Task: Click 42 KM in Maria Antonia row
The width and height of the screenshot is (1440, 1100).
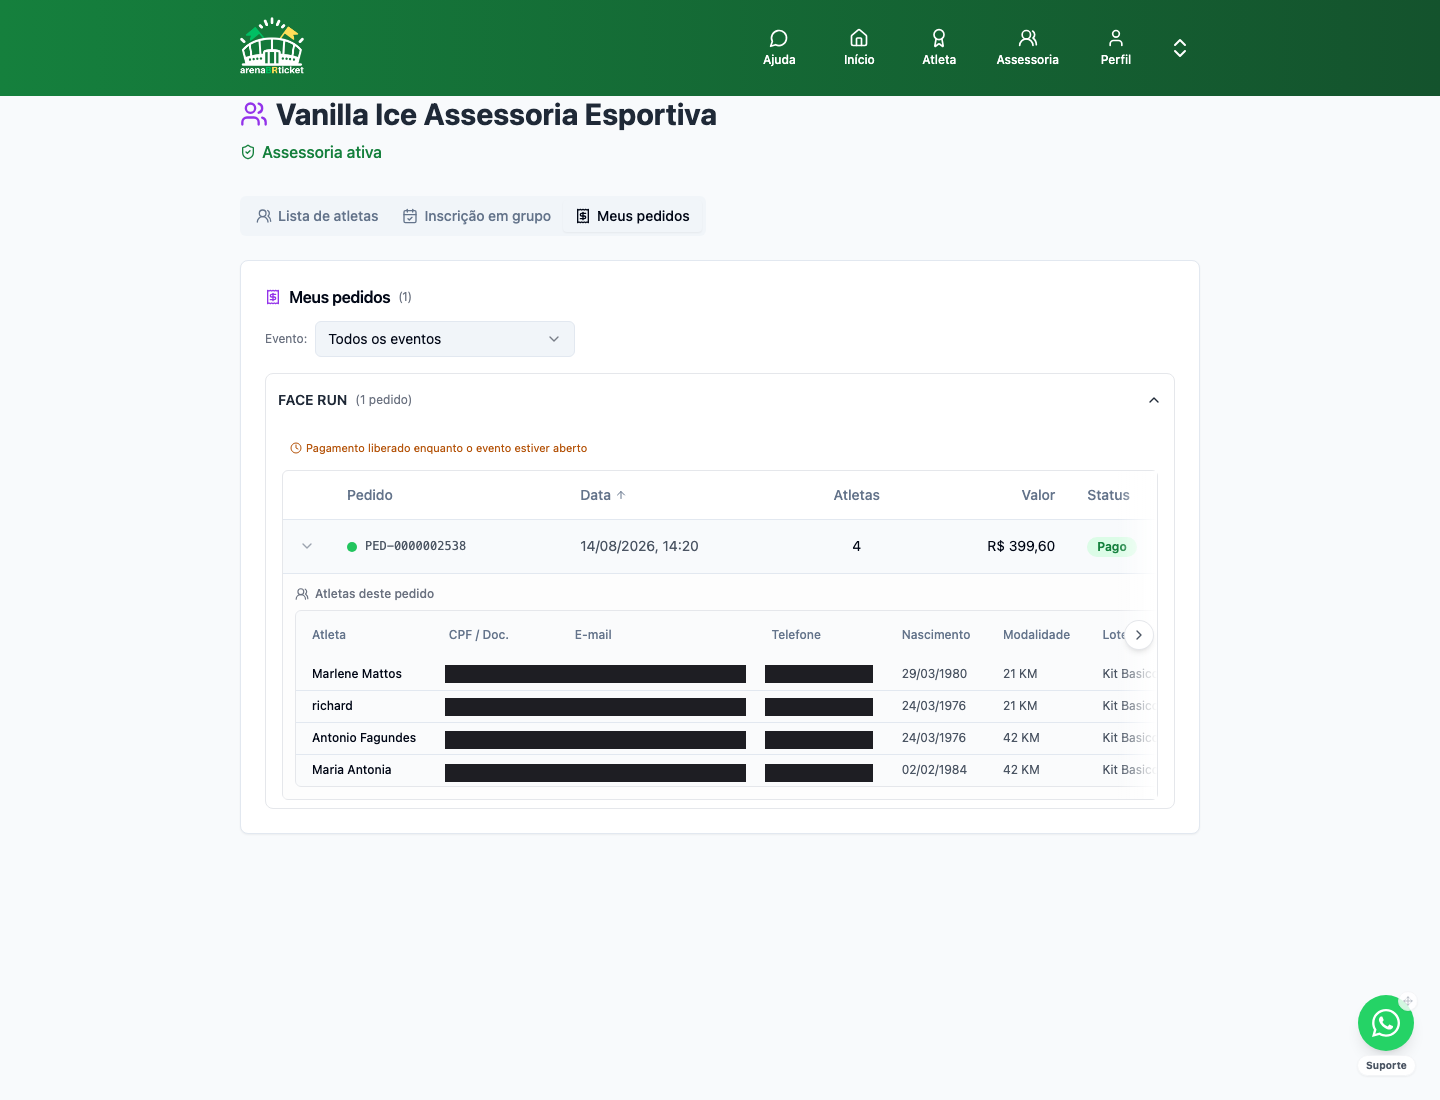Action: tap(1021, 770)
